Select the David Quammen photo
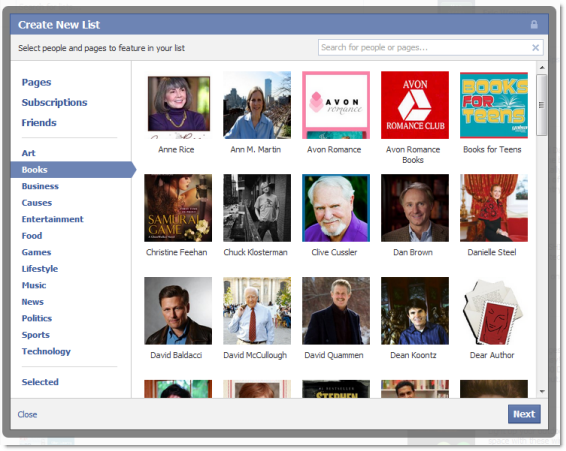 click(x=336, y=311)
